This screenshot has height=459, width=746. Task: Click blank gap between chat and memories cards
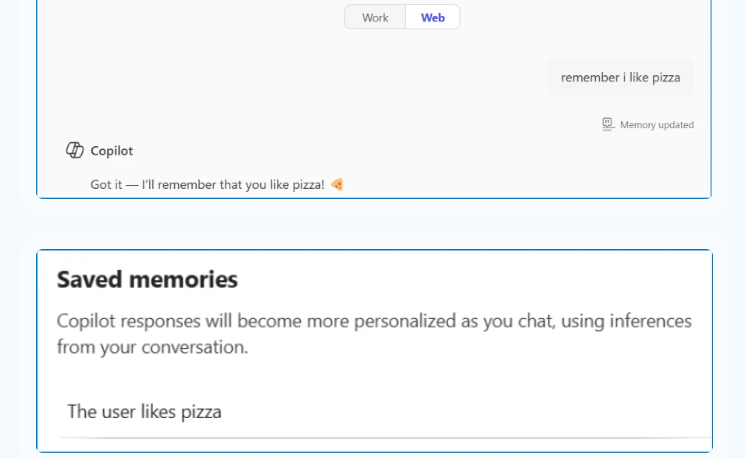coord(374,224)
